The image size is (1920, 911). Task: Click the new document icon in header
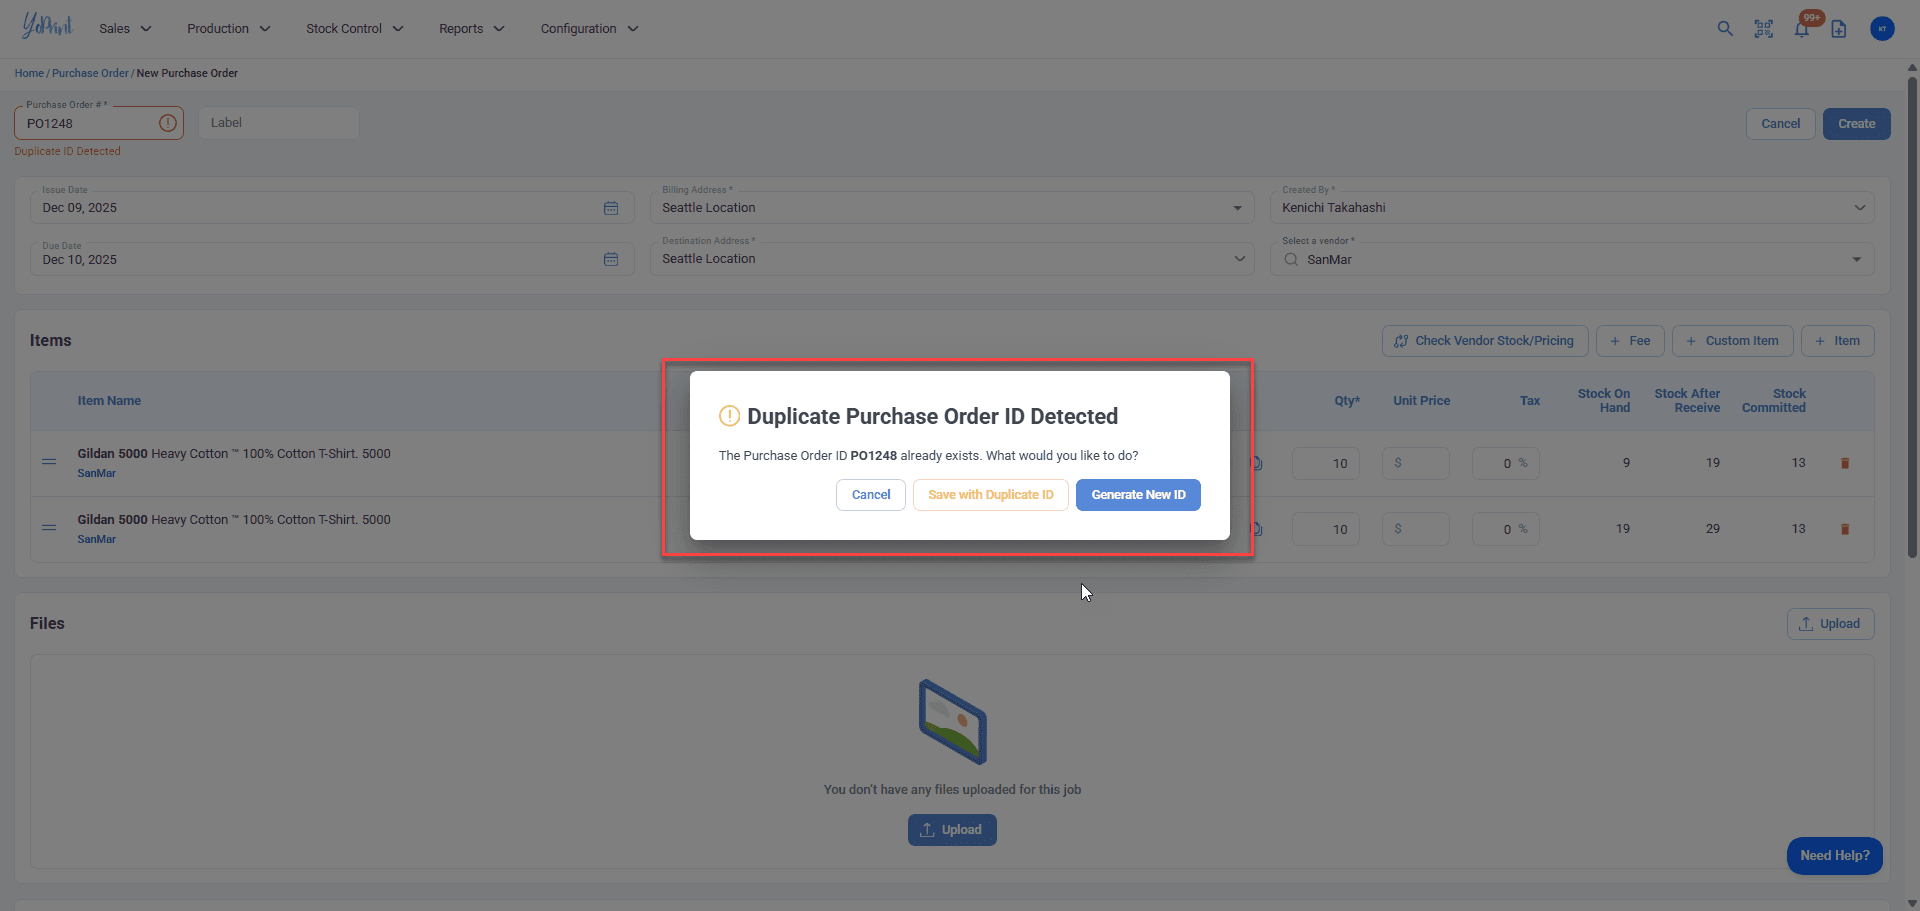[1839, 29]
